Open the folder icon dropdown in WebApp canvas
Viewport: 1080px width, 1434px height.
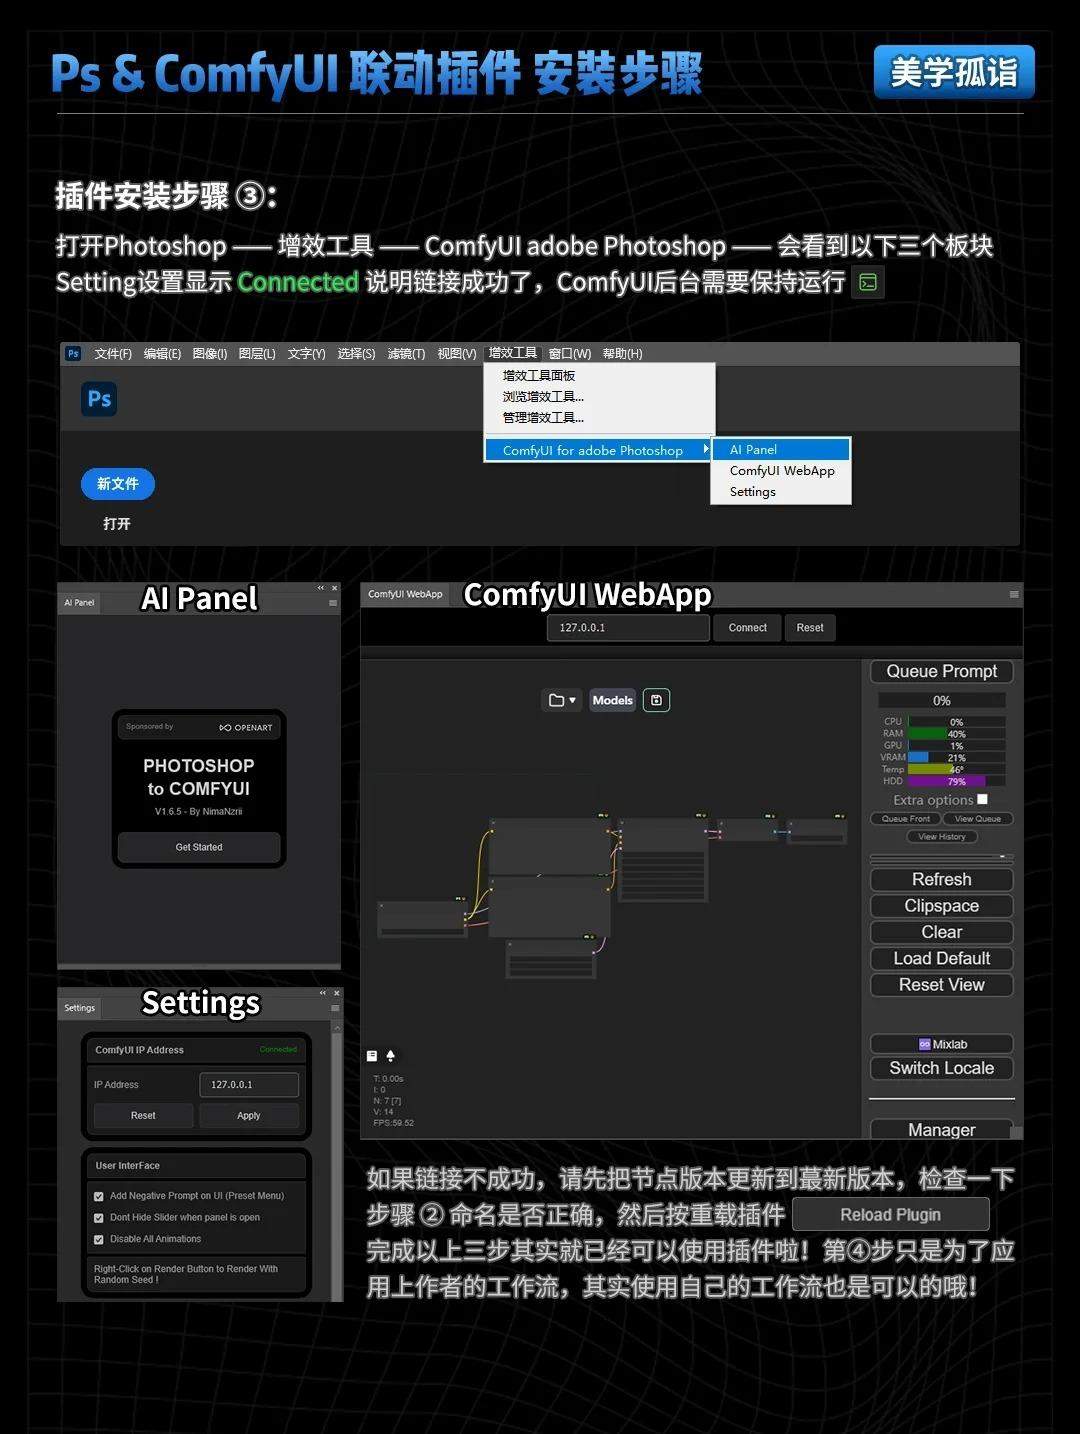tap(561, 700)
